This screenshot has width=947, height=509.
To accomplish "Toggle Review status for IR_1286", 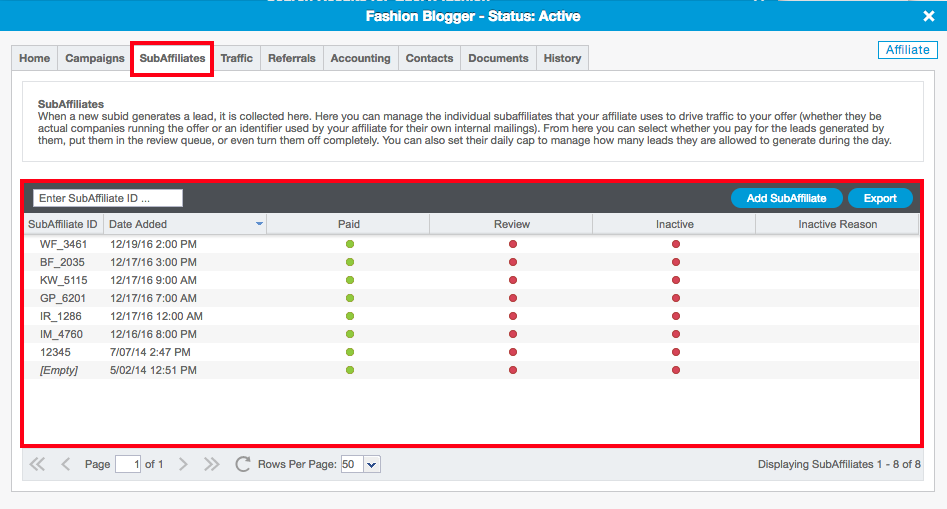I will (x=513, y=316).
